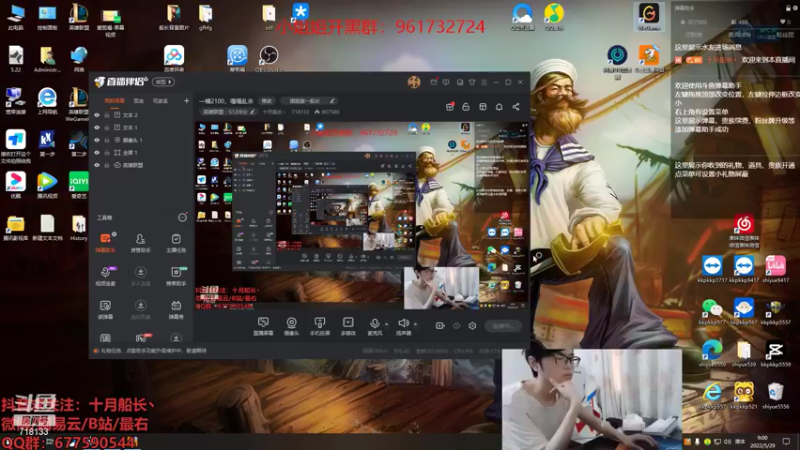Click the 修改 button beside stream title
This screenshot has height=450, width=800.
(x=267, y=101)
